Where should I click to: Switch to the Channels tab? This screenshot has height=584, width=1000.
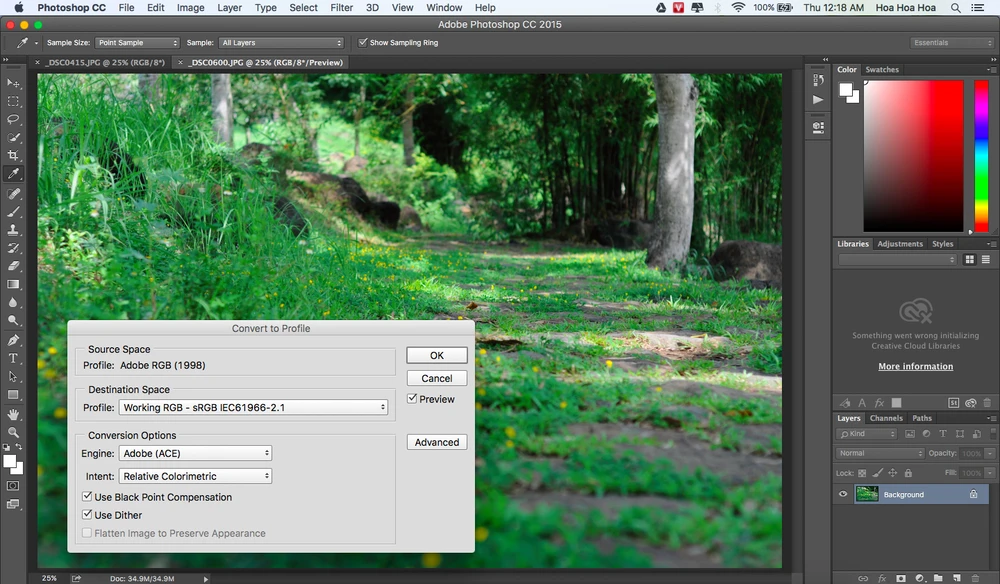(x=885, y=418)
